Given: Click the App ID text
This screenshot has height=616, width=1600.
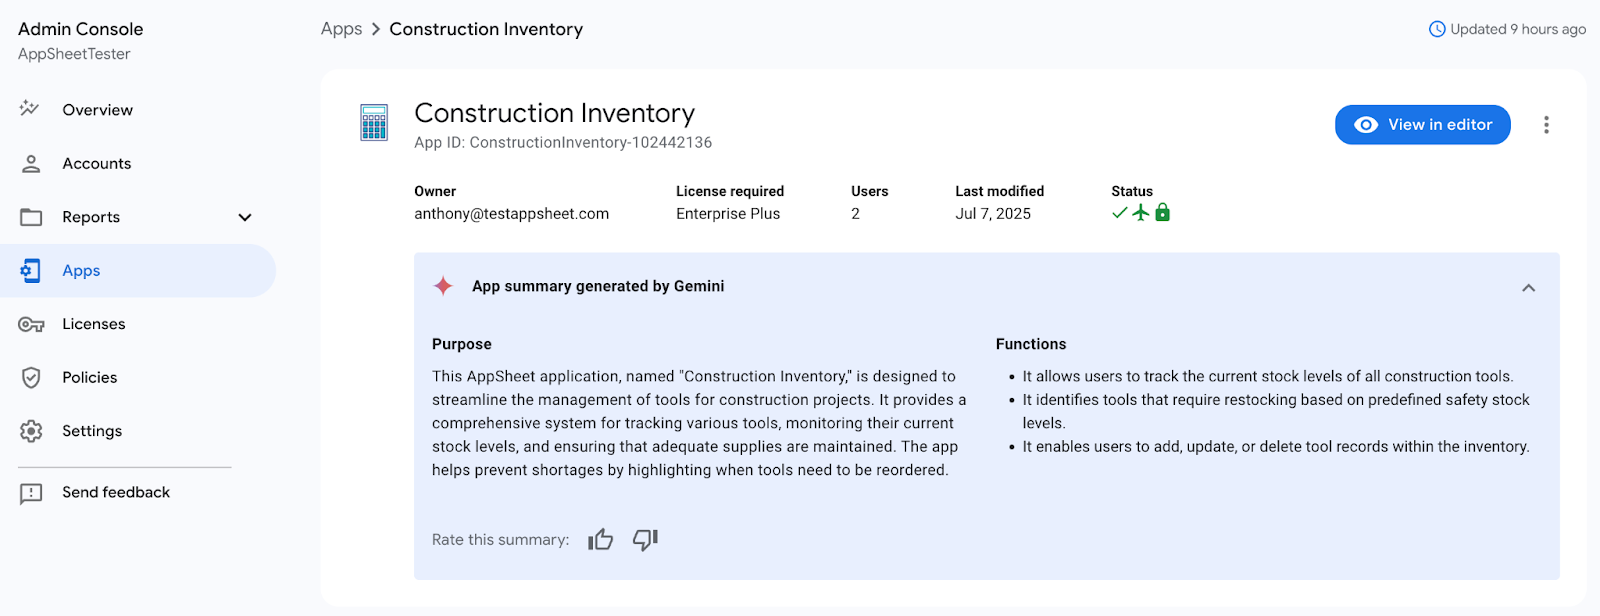Looking at the screenshot, I should pos(563,143).
